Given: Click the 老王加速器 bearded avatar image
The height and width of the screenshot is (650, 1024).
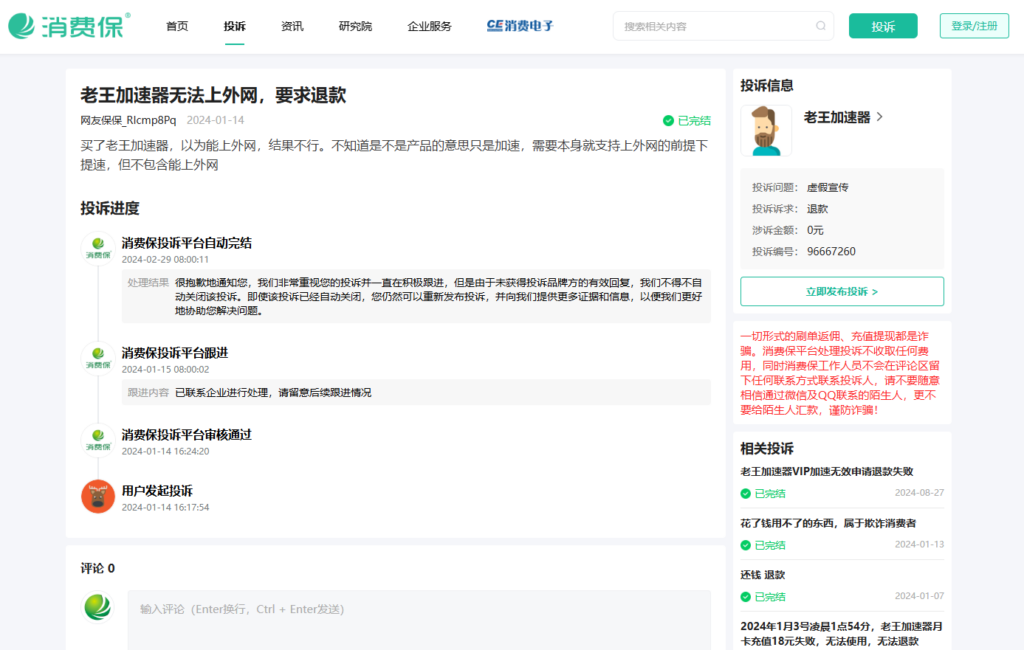Looking at the screenshot, I should tap(766, 131).
